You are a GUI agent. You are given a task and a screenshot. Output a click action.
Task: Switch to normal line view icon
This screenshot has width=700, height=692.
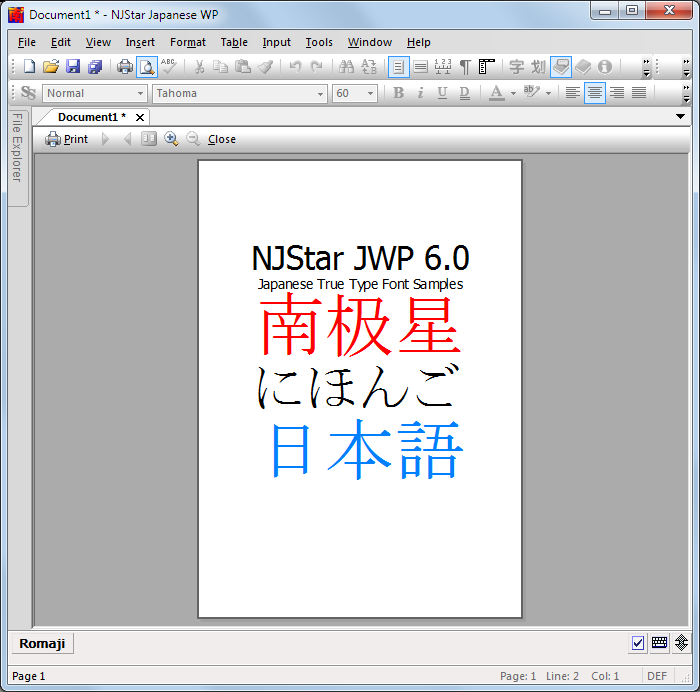[x=421, y=67]
